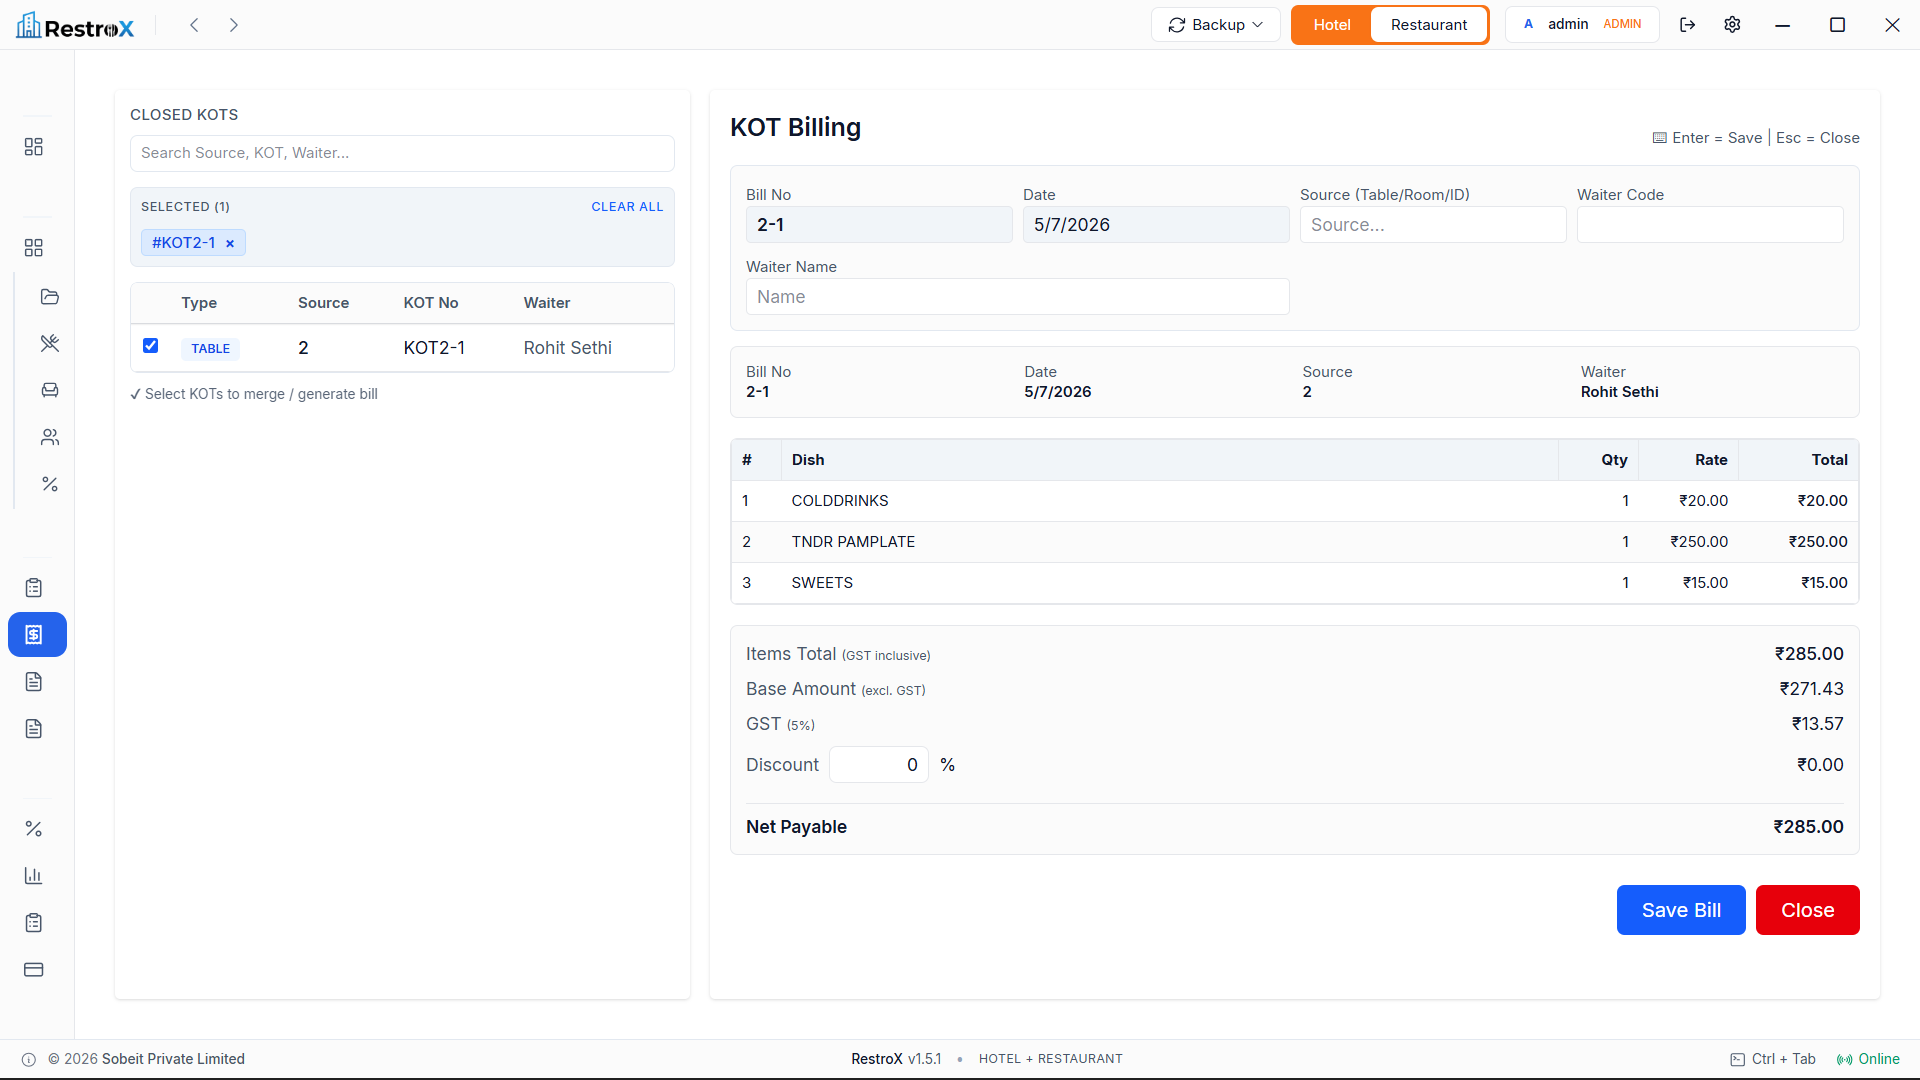
Task: Open the lowest percent icon in sidebar
Action: click(34, 829)
